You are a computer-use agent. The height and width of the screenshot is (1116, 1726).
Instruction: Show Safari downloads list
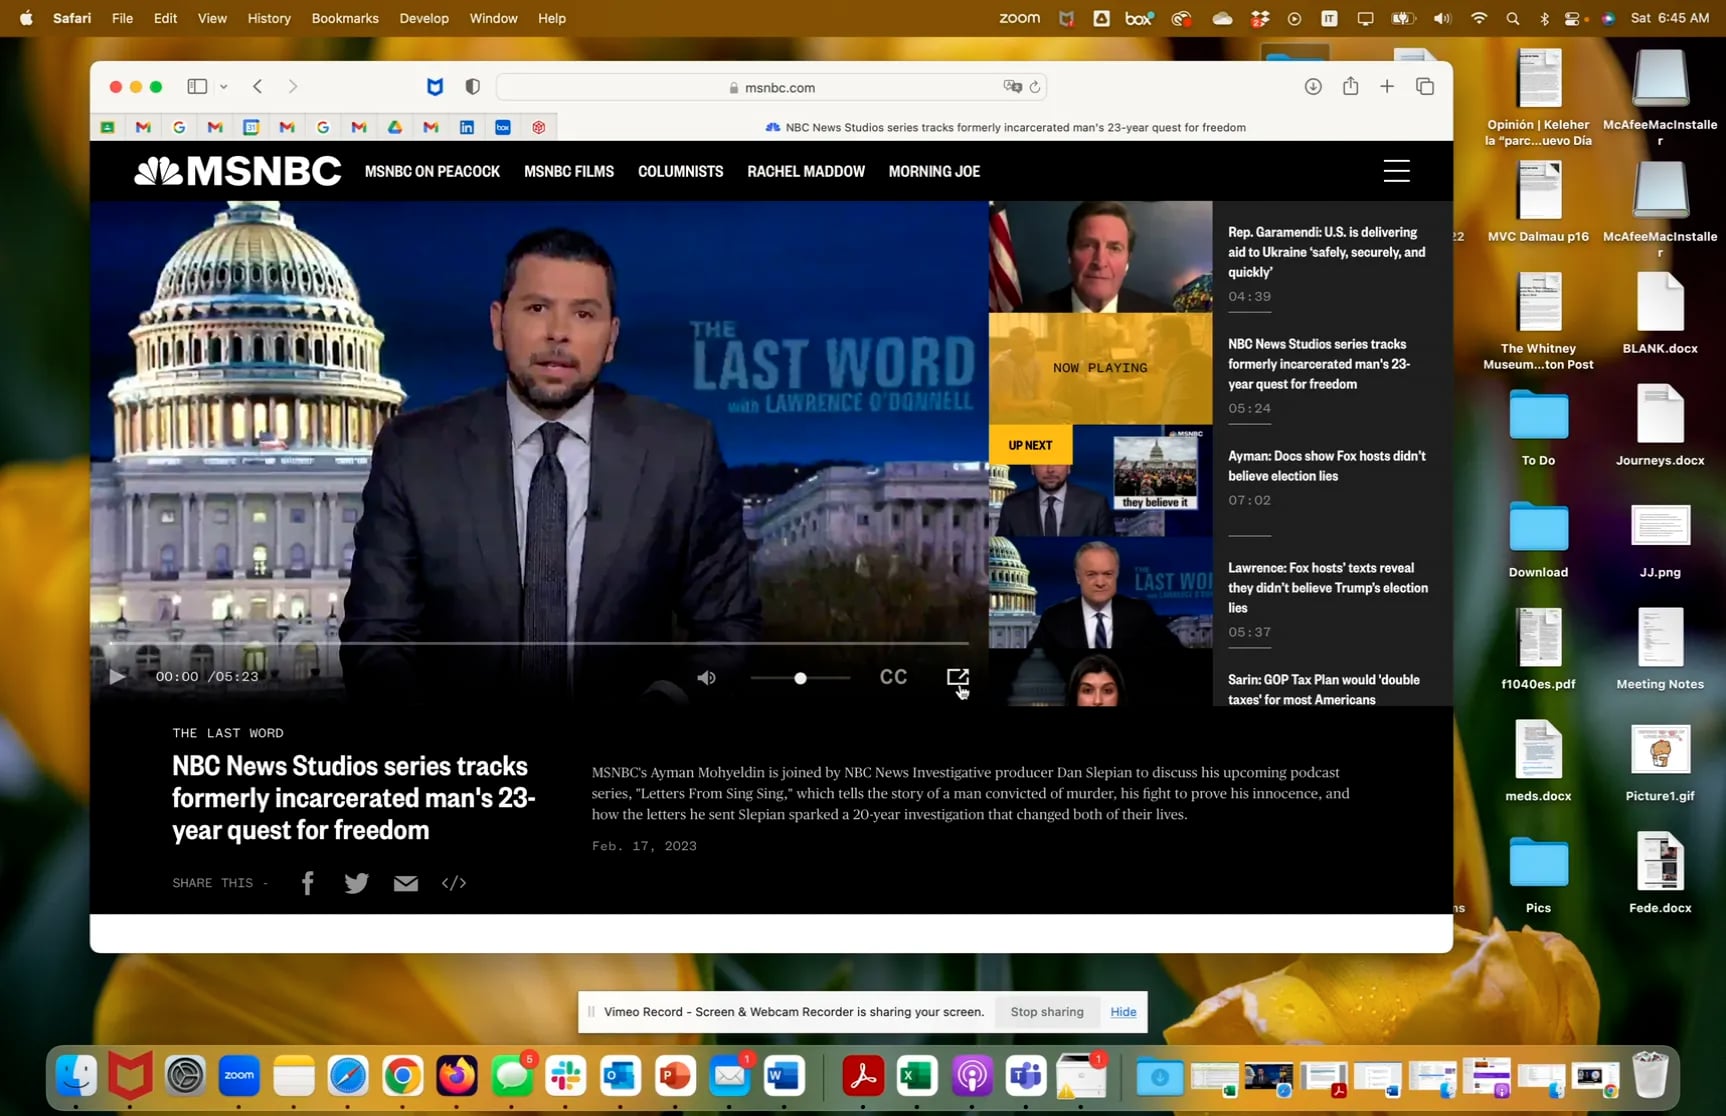click(x=1313, y=87)
